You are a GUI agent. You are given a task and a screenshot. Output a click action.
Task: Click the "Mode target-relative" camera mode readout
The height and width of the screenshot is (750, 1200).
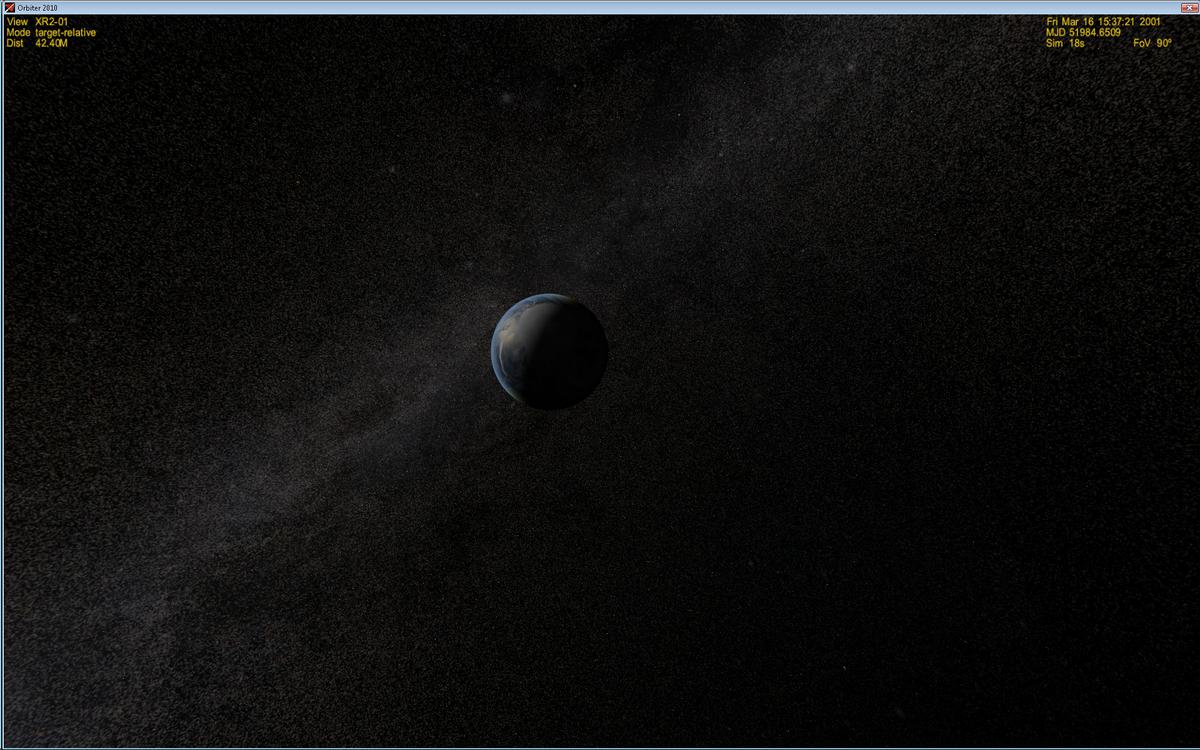pos(51,32)
